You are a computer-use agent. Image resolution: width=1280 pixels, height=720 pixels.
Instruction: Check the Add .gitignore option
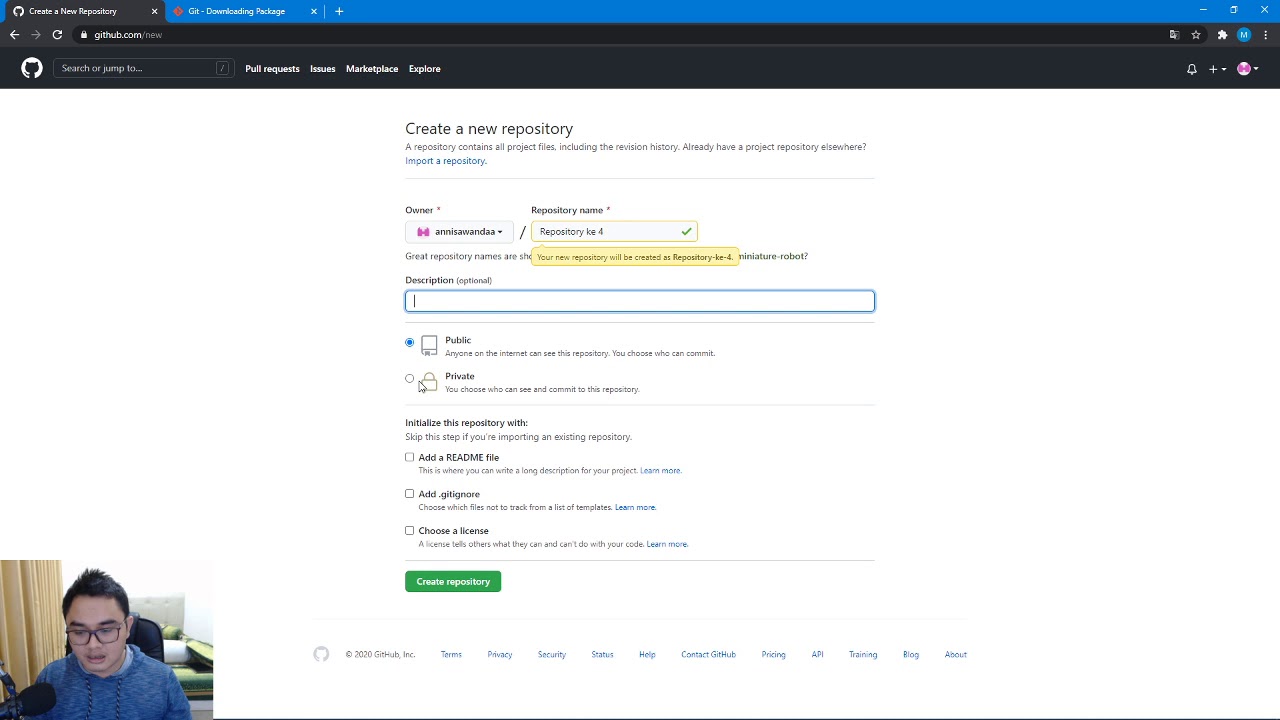tap(409, 494)
